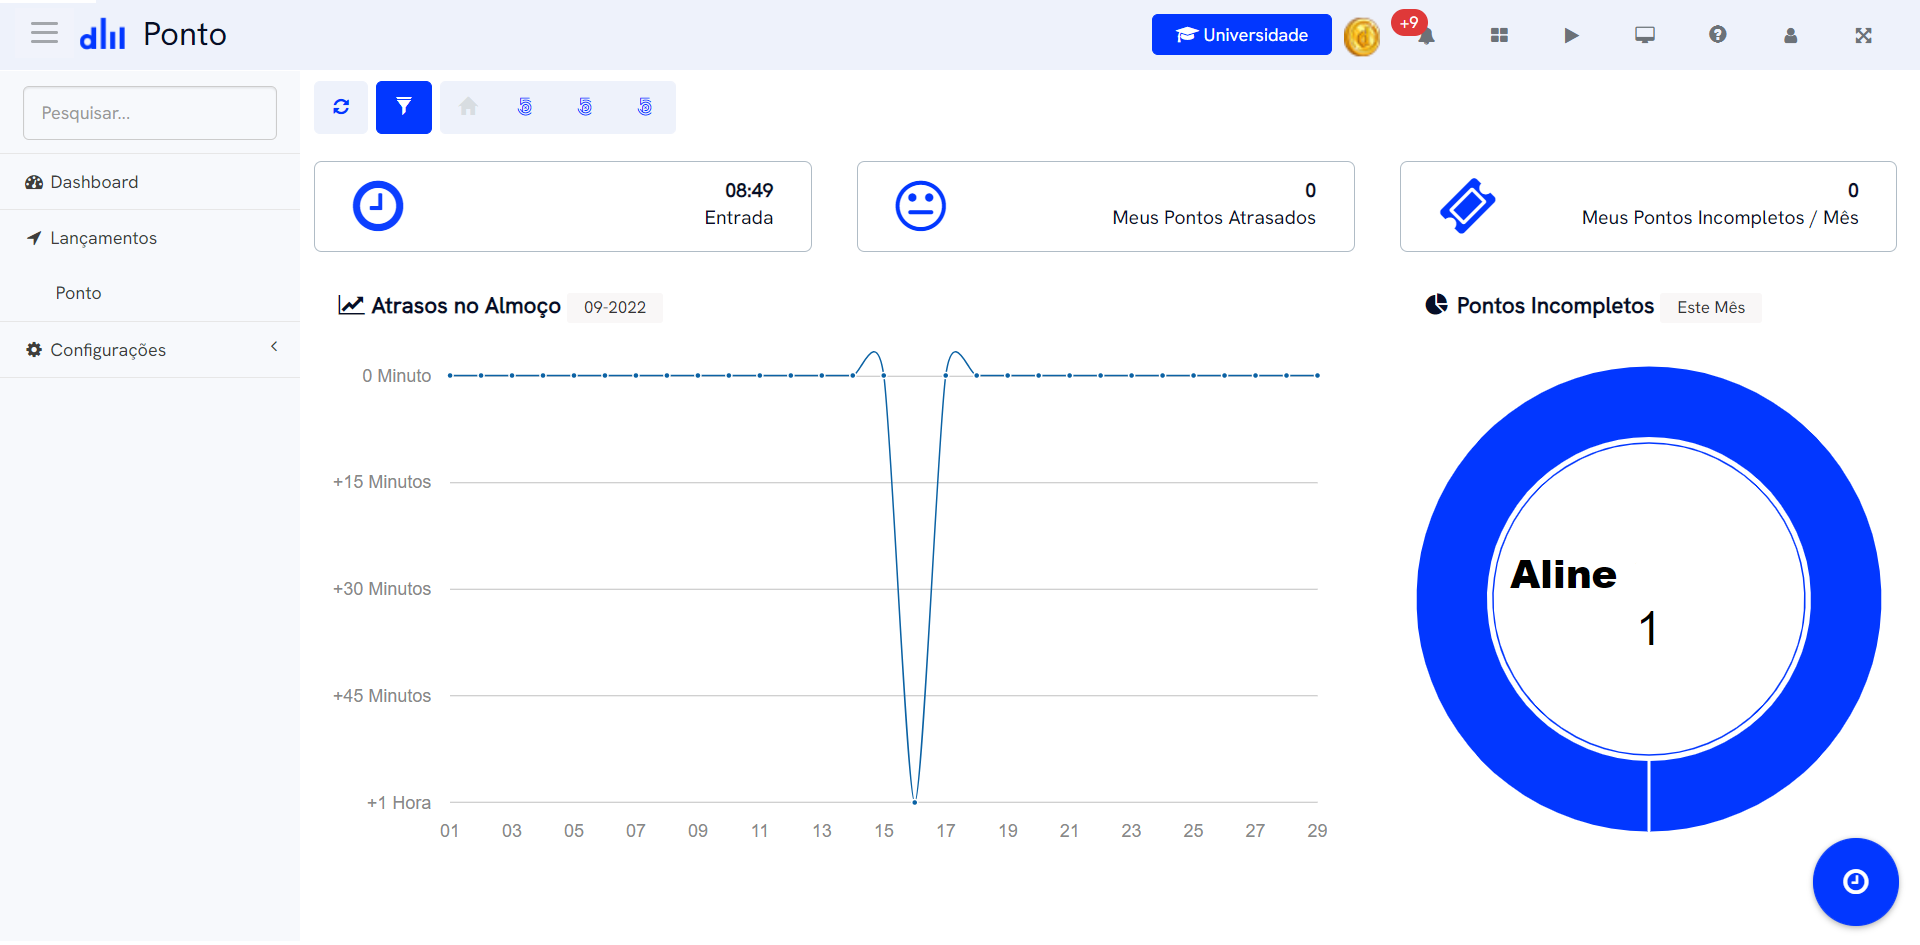Open the hamburger menu
The height and width of the screenshot is (945, 1920).
44,34
